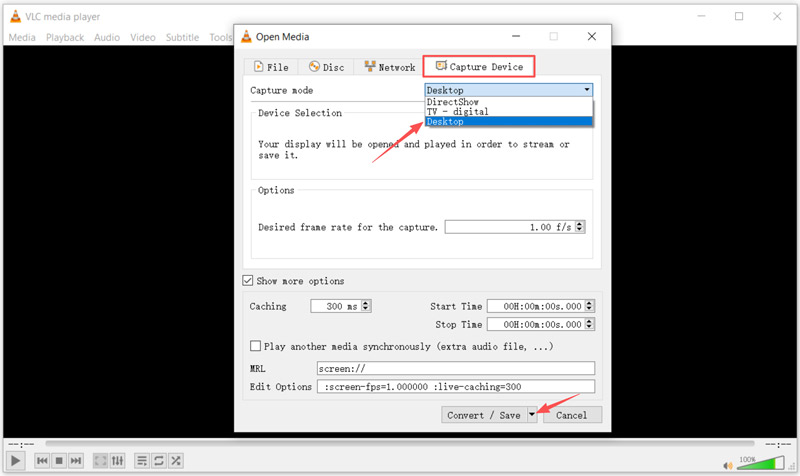Minimize the VLC main window
800x476 pixels.
702,16
